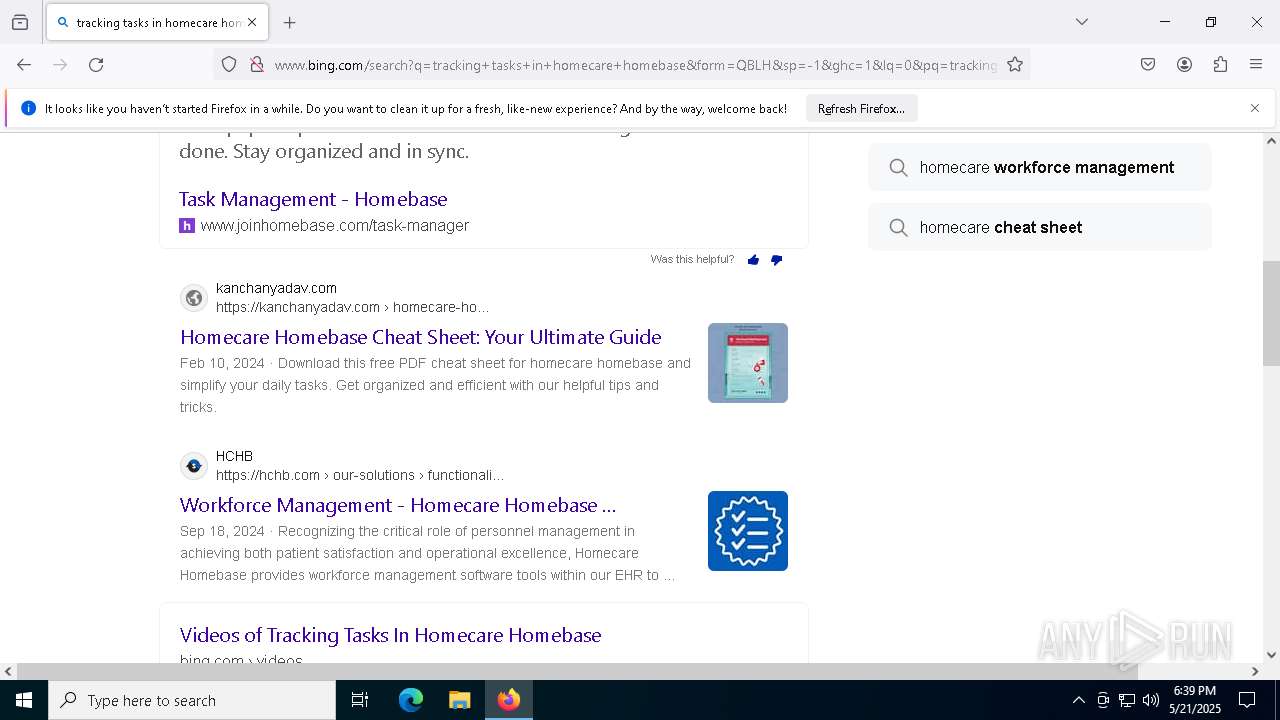This screenshot has height=720, width=1280.
Task: Click the HCHB checklist badge thumbnail
Action: pos(748,531)
